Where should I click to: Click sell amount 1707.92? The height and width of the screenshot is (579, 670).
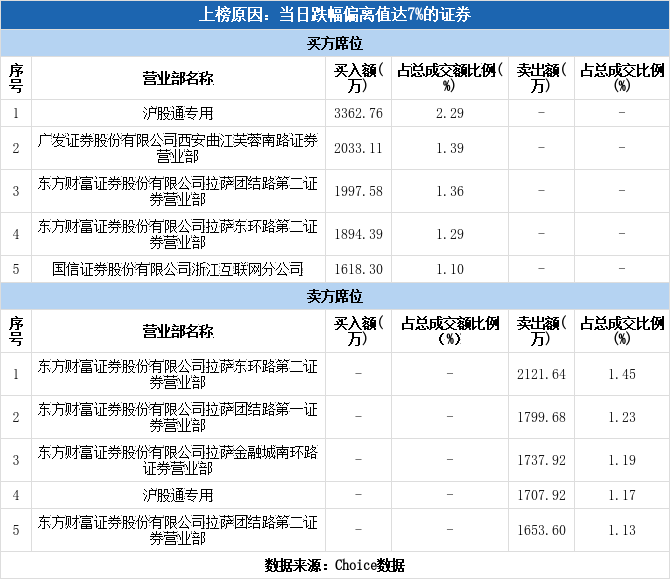(x=541, y=495)
